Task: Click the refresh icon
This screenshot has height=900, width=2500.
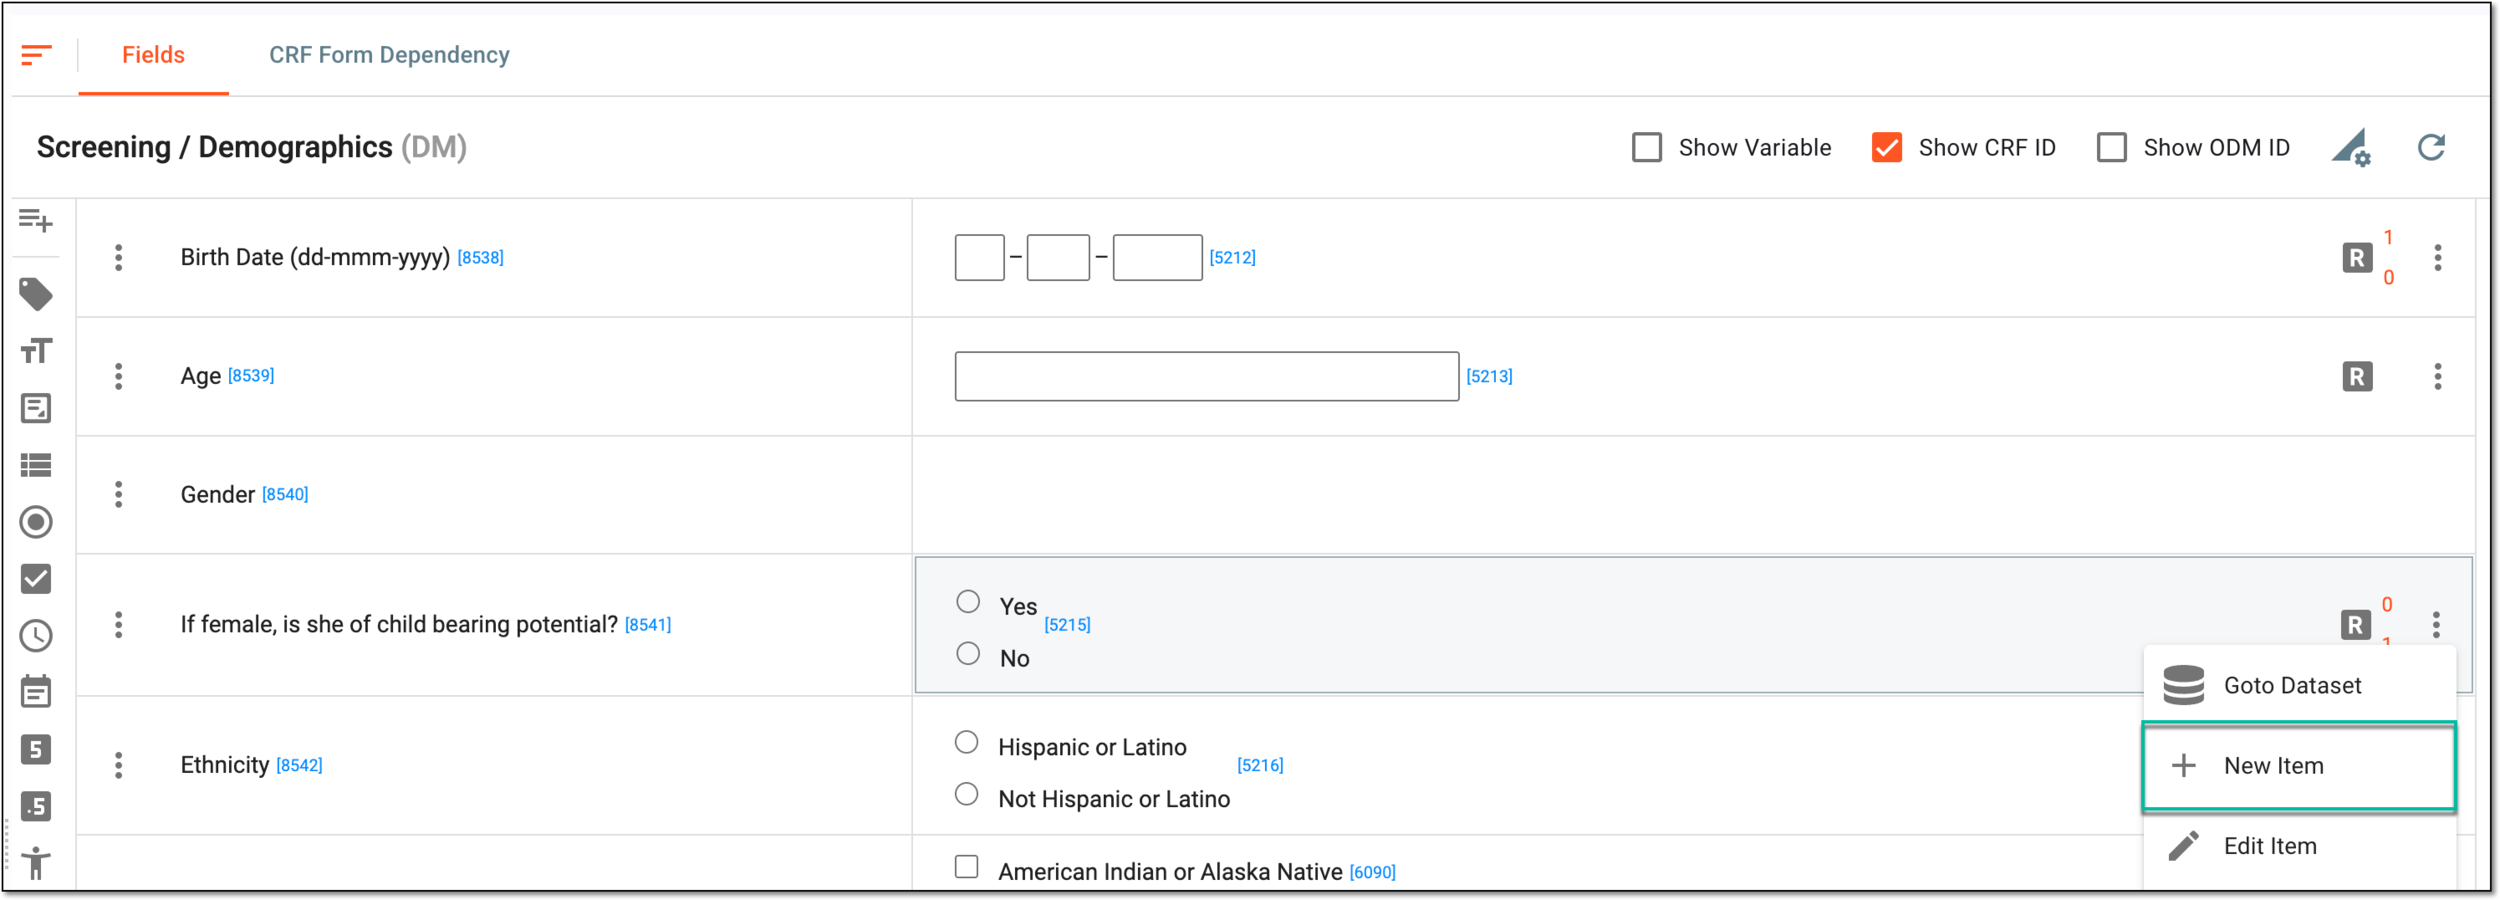Action: (2431, 148)
